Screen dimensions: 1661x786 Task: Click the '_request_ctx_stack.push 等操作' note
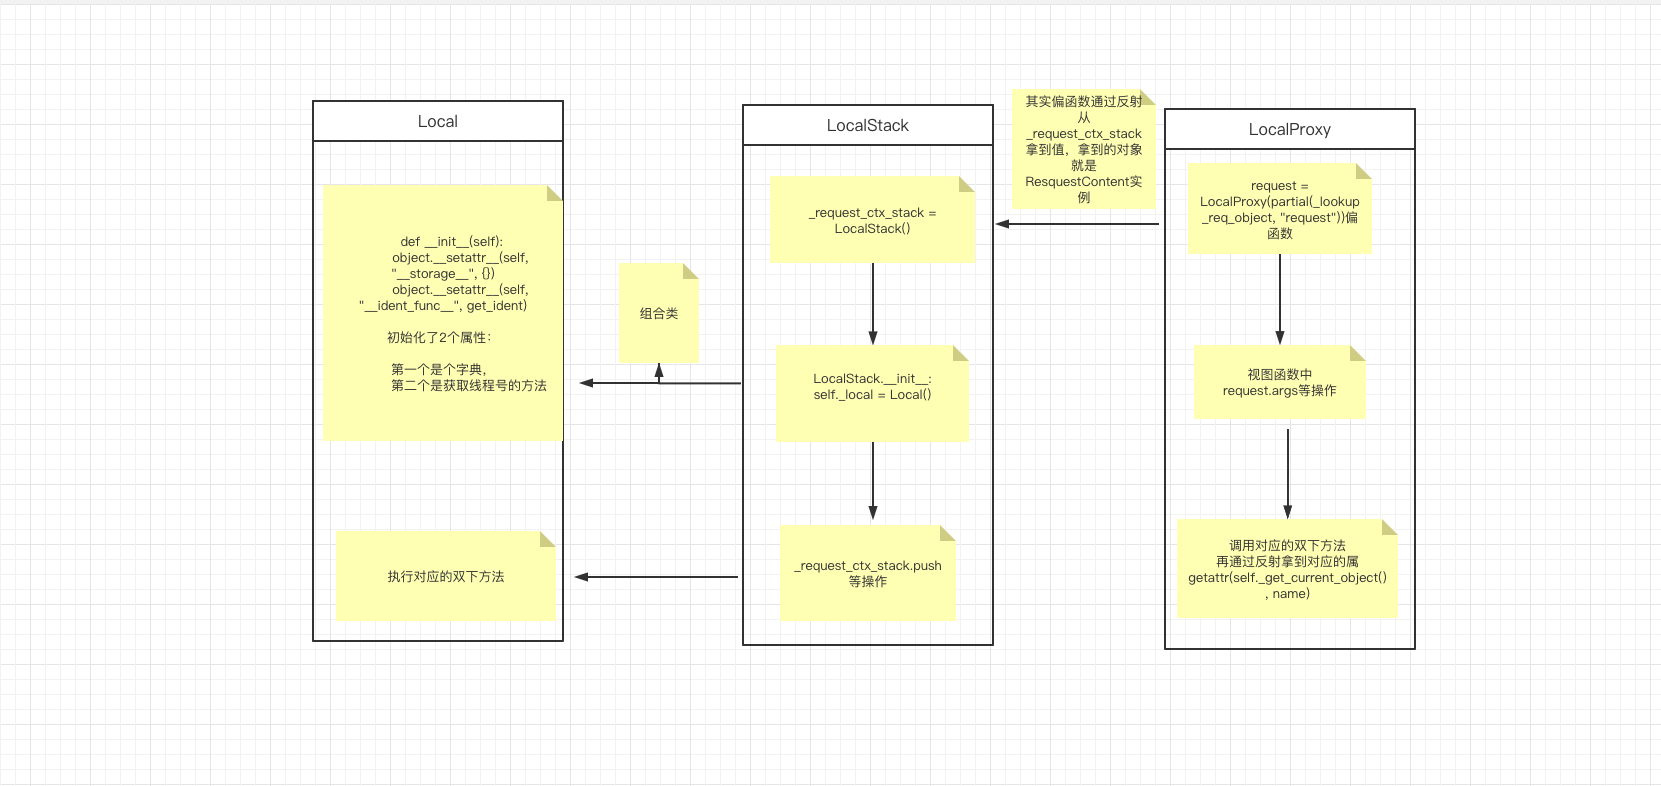tap(868, 573)
